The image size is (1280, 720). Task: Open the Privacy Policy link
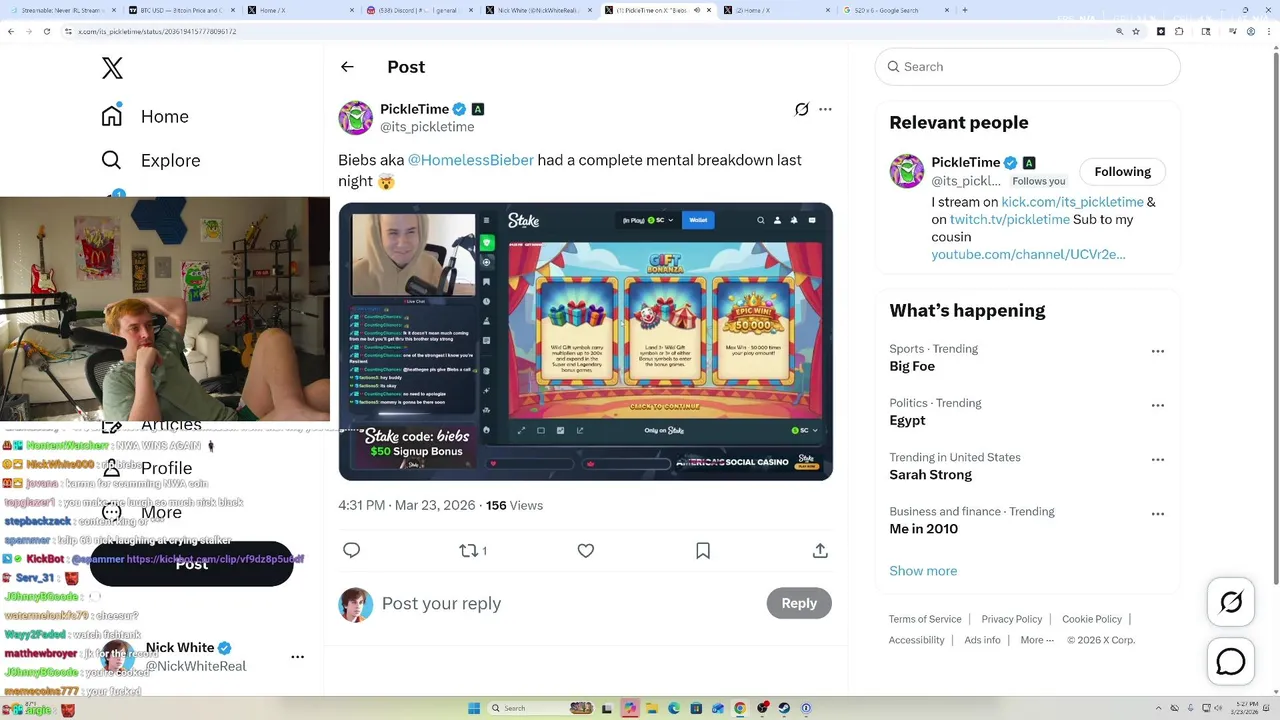click(1011, 619)
